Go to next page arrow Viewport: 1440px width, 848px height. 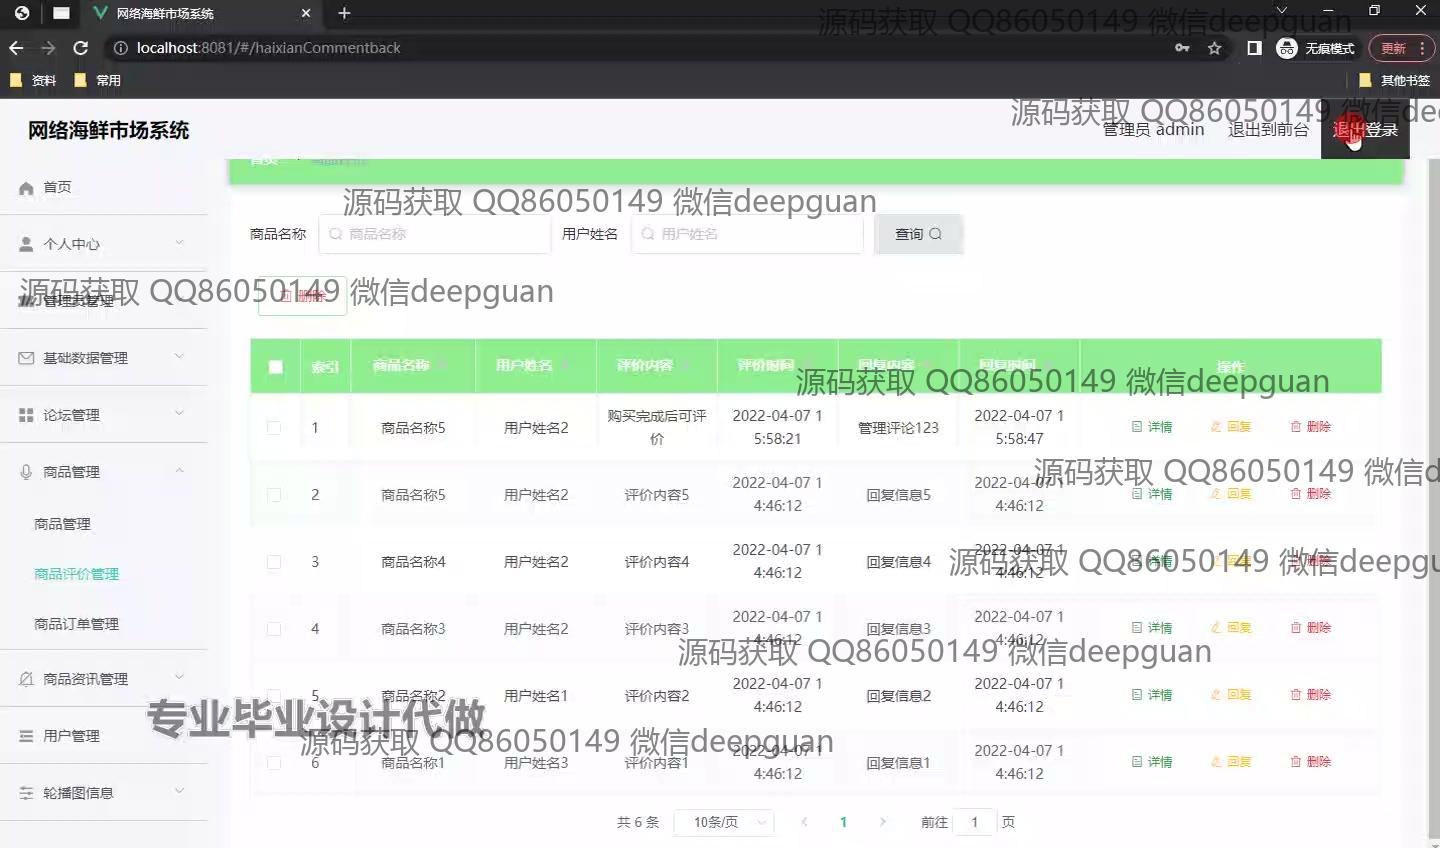pos(882,822)
